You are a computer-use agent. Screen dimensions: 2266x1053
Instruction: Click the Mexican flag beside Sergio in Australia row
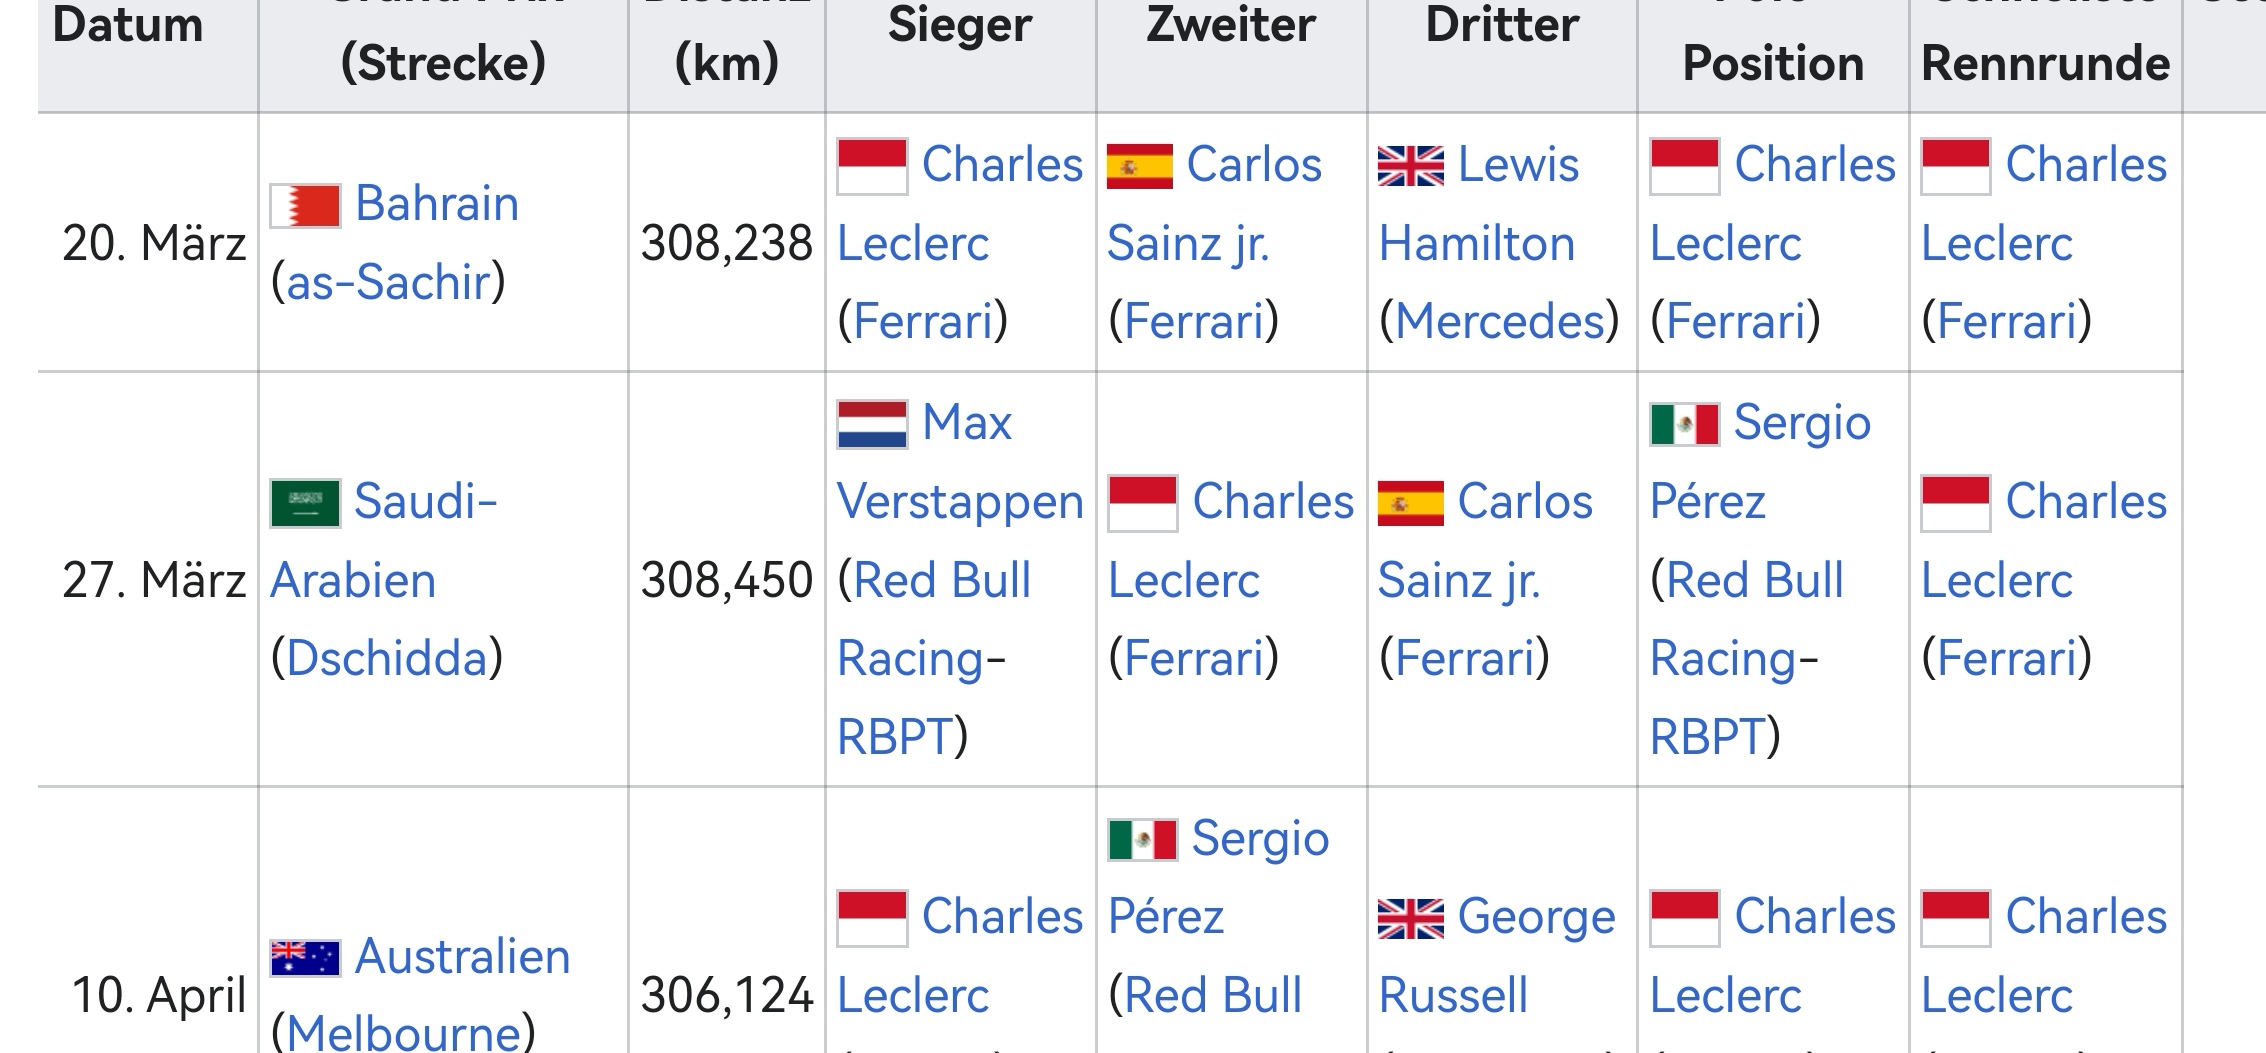click(1142, 840)
